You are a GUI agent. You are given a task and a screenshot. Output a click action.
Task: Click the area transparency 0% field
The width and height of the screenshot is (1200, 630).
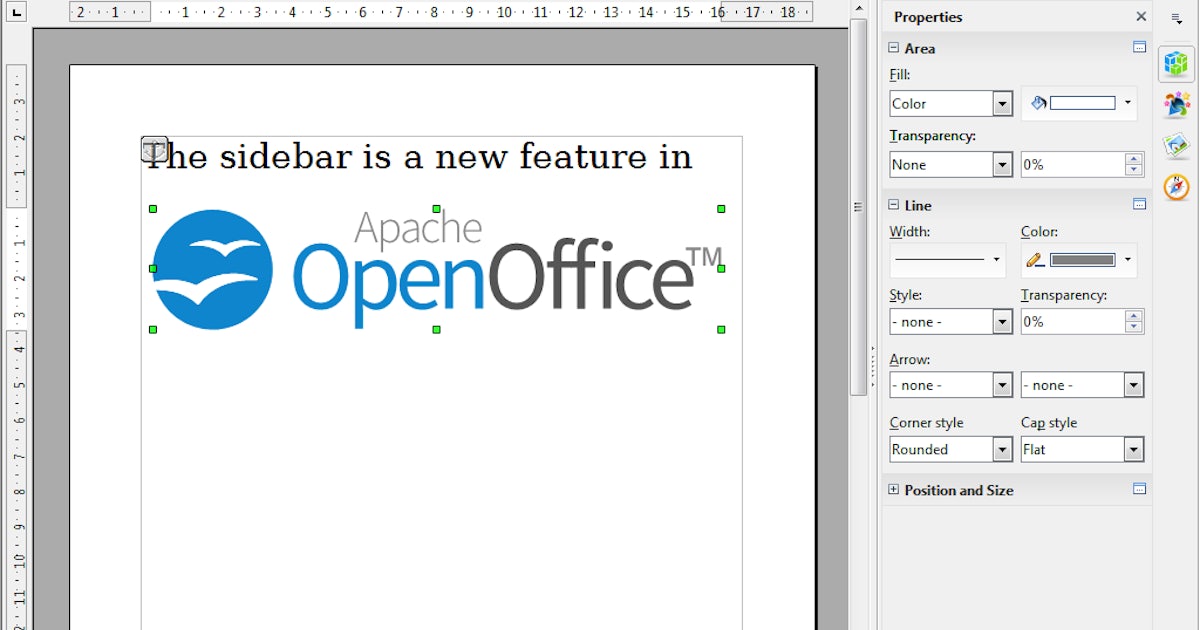point(1072,165)
